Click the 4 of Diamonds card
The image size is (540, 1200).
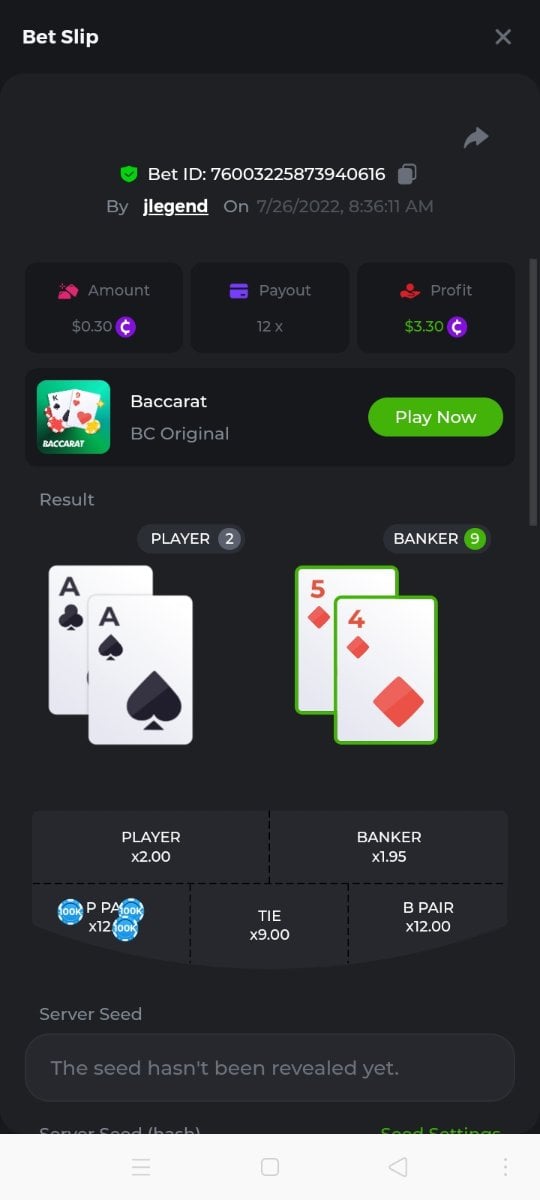pos(386,669)
